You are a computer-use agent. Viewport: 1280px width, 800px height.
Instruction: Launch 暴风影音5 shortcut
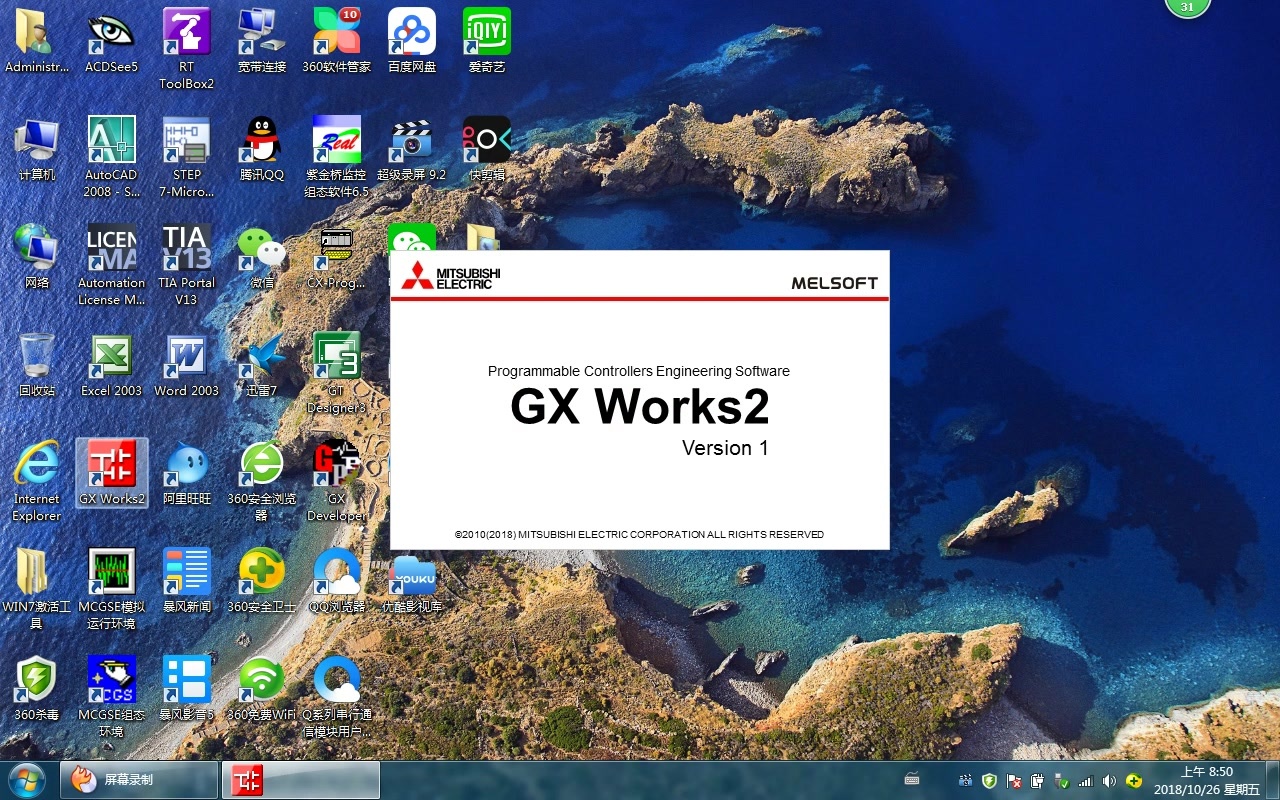pos(187,688)
